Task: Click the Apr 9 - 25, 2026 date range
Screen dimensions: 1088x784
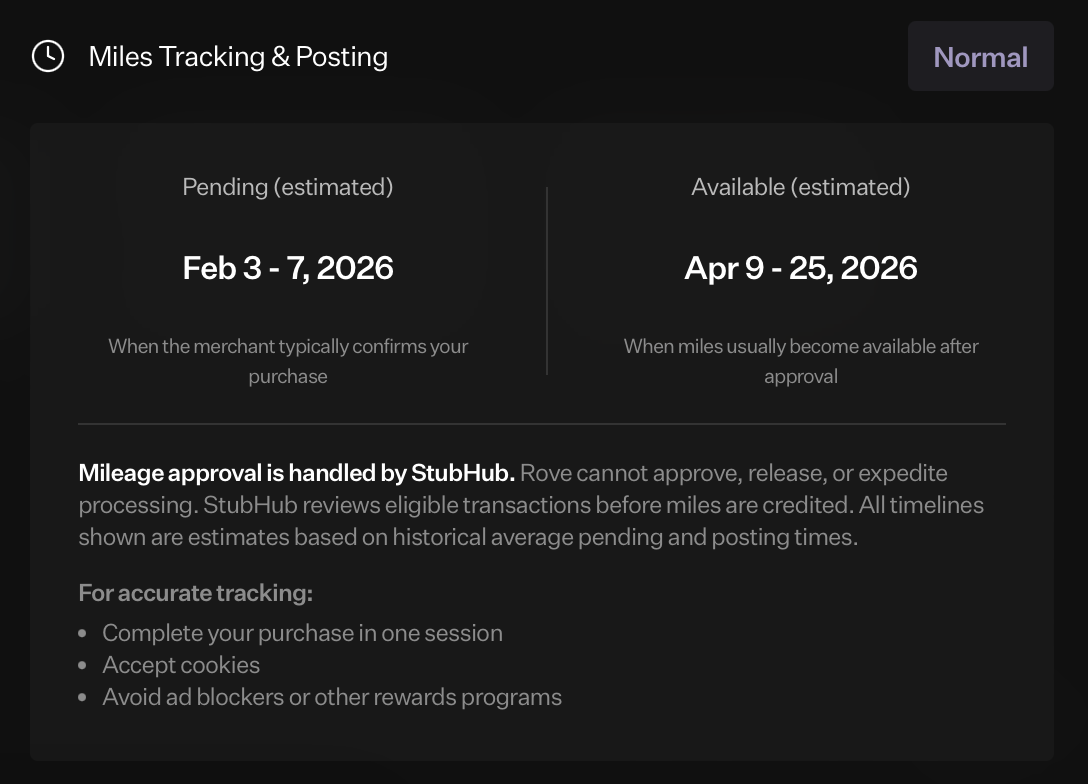Action: point(801,267)
